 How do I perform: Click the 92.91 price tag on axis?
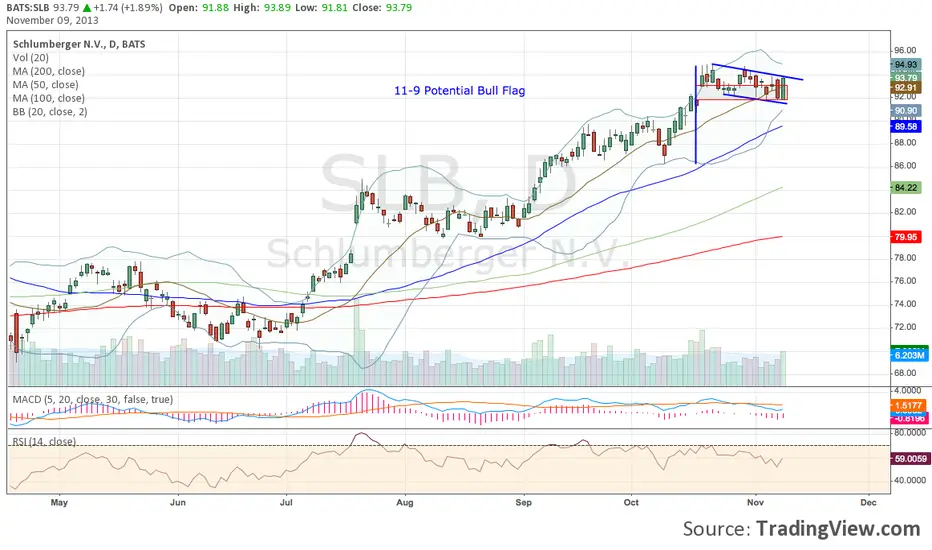pyautogui.click(x=906, y=87)
